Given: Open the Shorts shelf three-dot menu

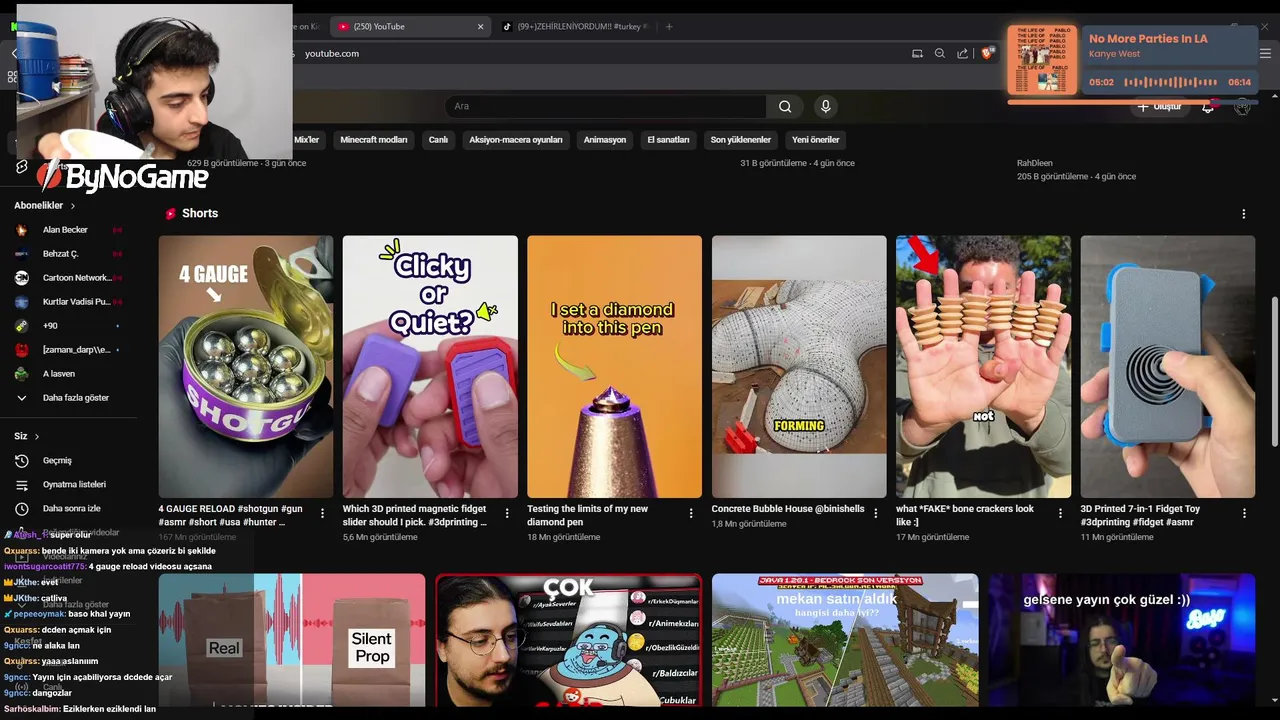Looking at the screenshot, I should click(x=1244, y=214).
